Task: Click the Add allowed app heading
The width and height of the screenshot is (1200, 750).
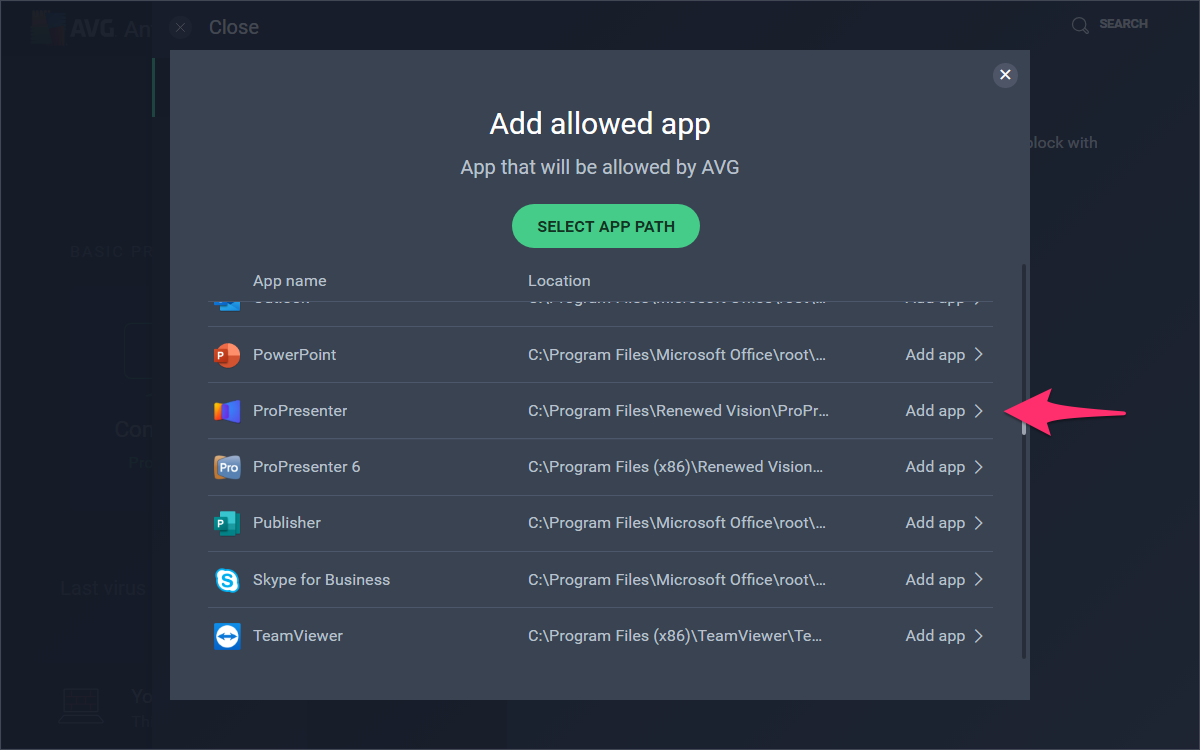Action: point(600,124)
